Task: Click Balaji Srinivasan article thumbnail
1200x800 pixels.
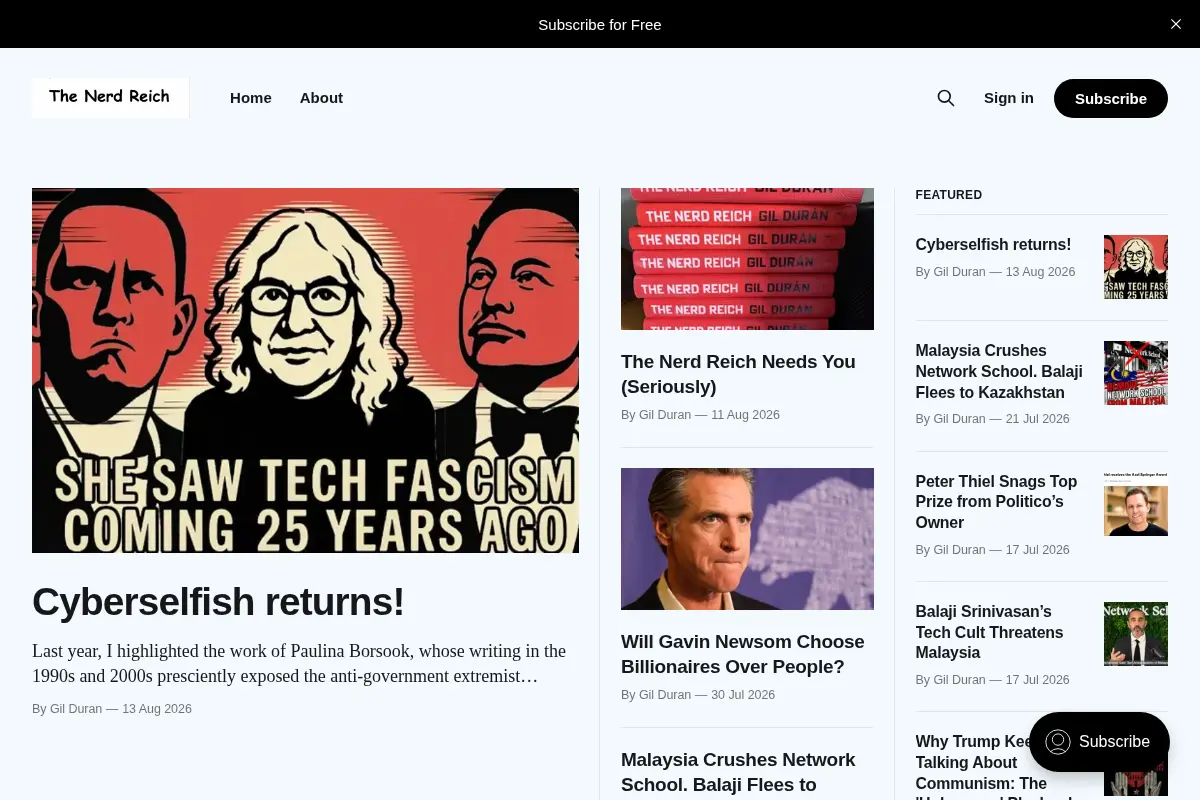Action: coord(1136,634)
